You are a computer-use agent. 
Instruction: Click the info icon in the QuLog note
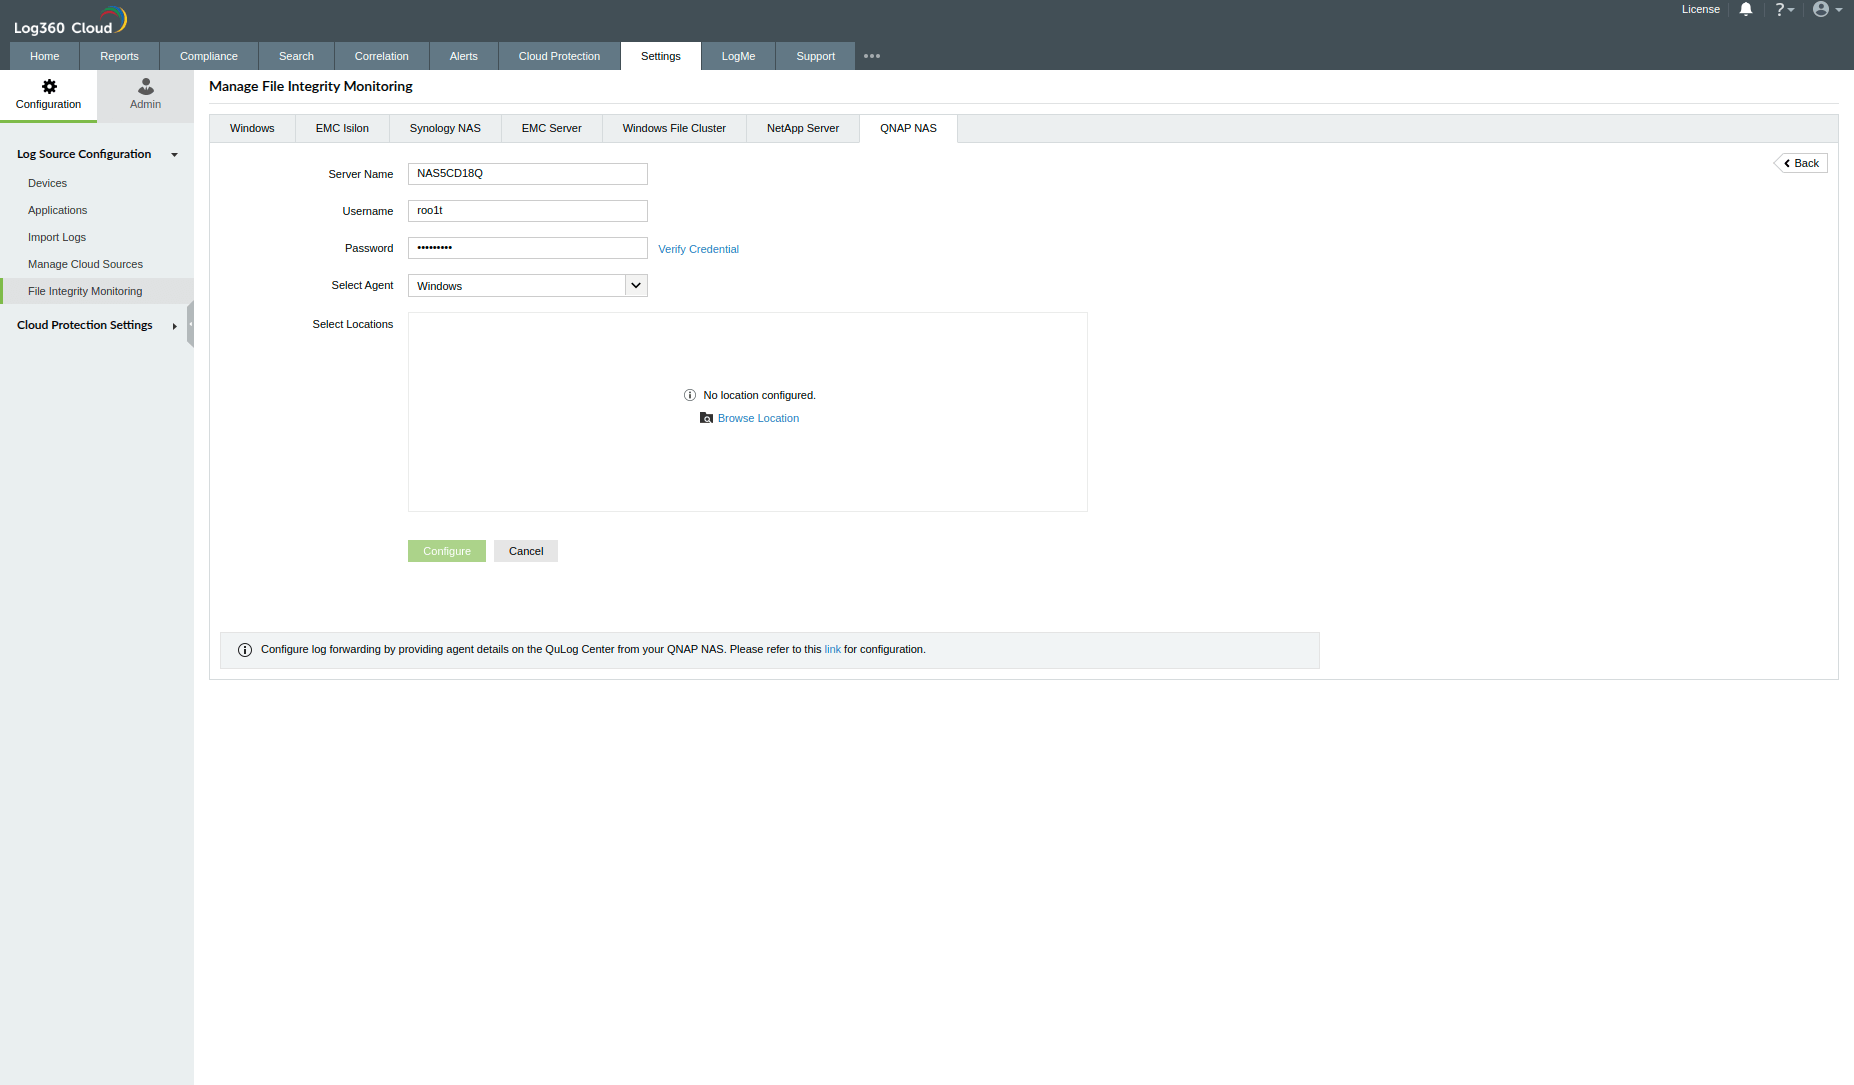(245, 650)
